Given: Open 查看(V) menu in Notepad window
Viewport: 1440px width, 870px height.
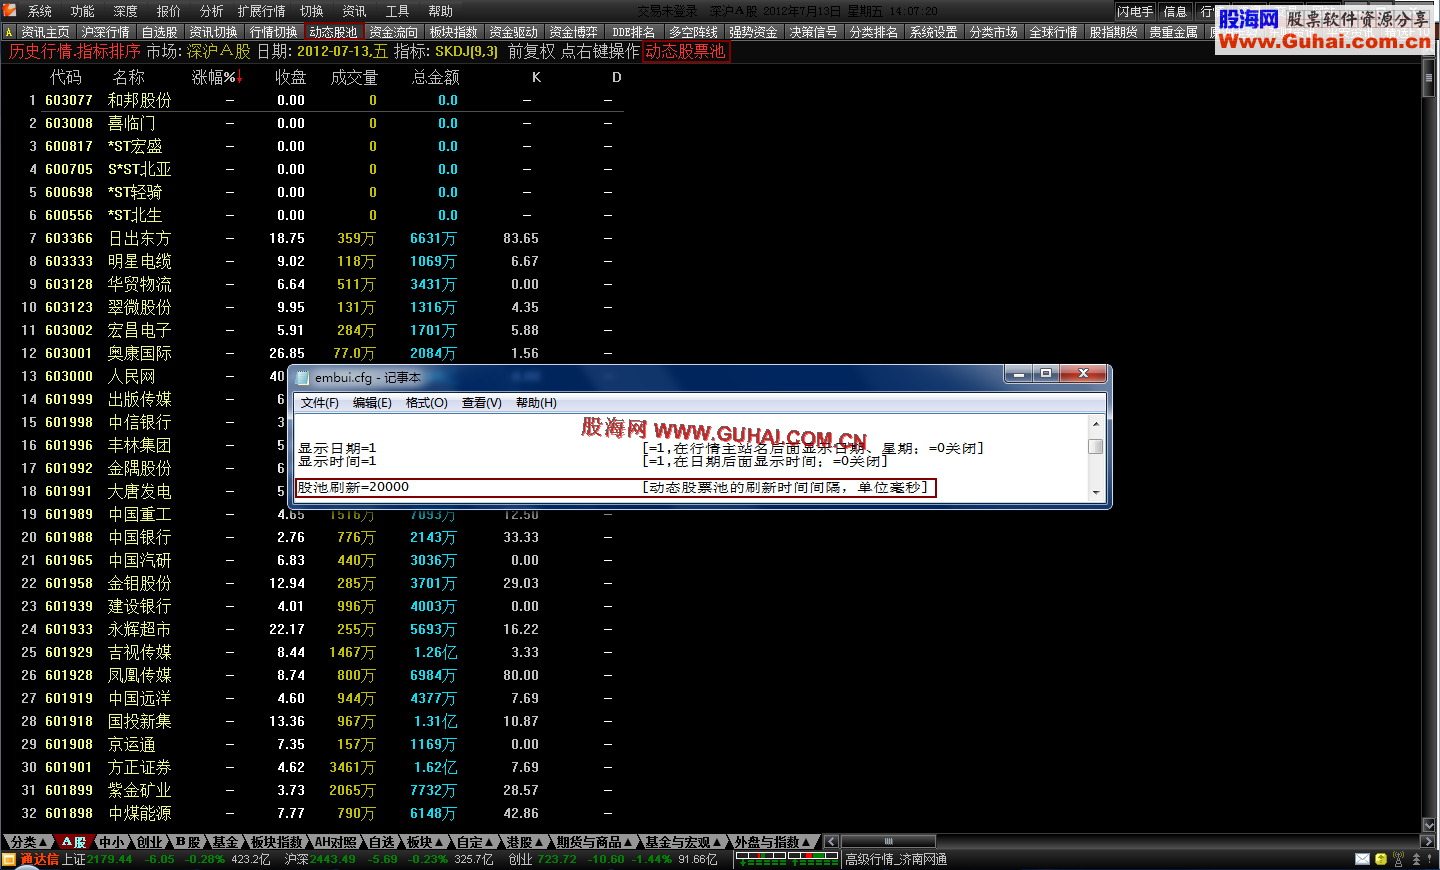Looking at the screenshot, I should point(481,403).
